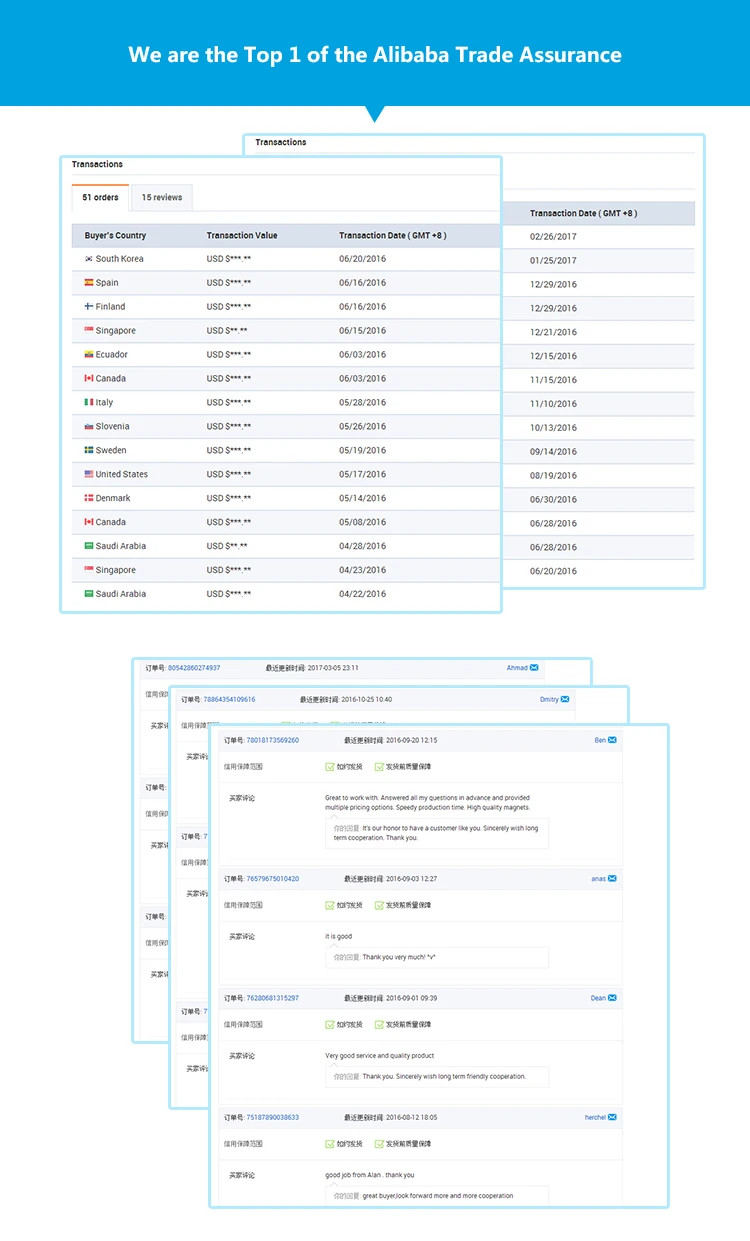Click the 09/14/2016 transaction date
Image resolution: width=750 pixels, height=1241 pixels.
point(553,452)
